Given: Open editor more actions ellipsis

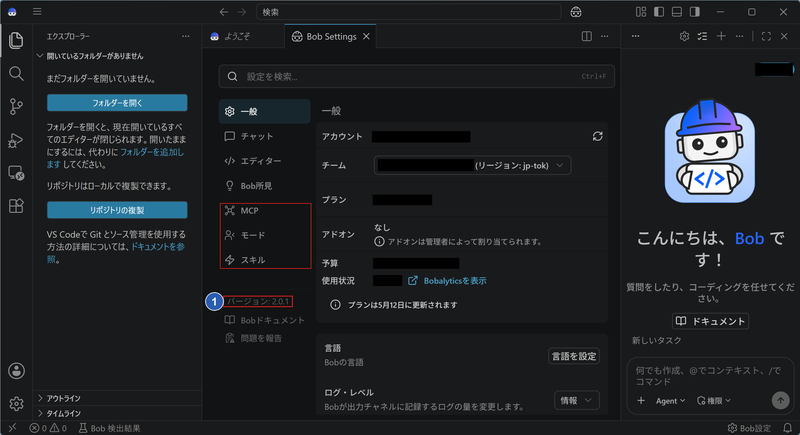Looking at the screenshot, I should point(605,36).
